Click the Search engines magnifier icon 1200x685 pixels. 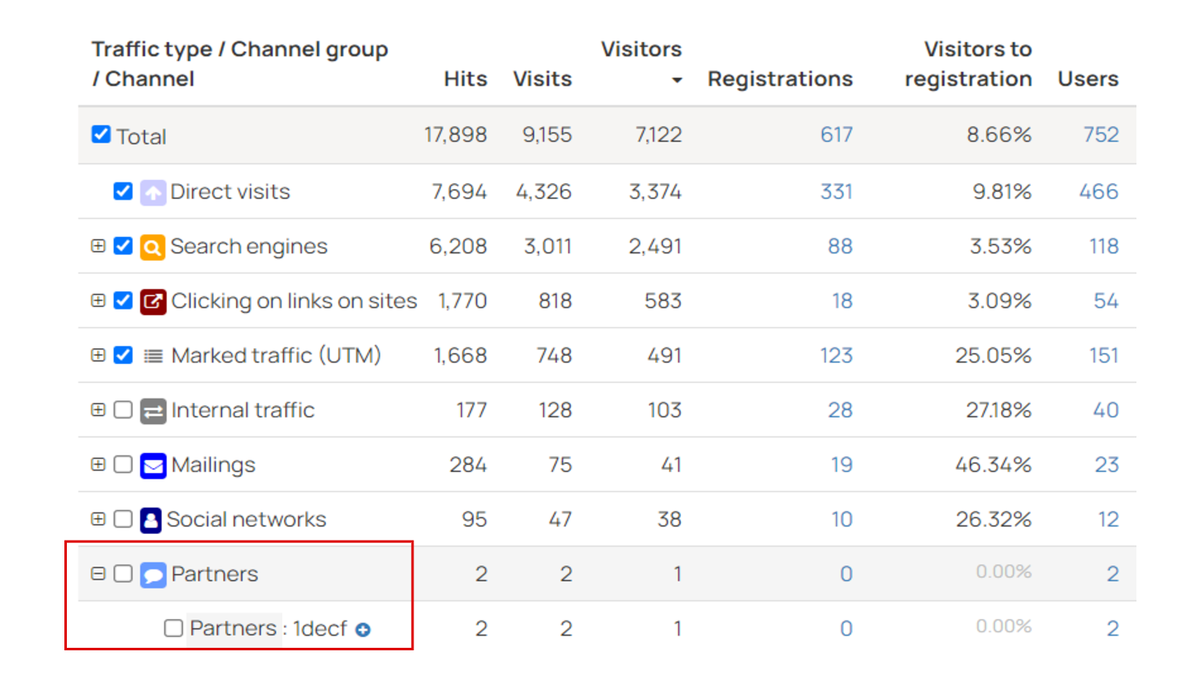153,247
